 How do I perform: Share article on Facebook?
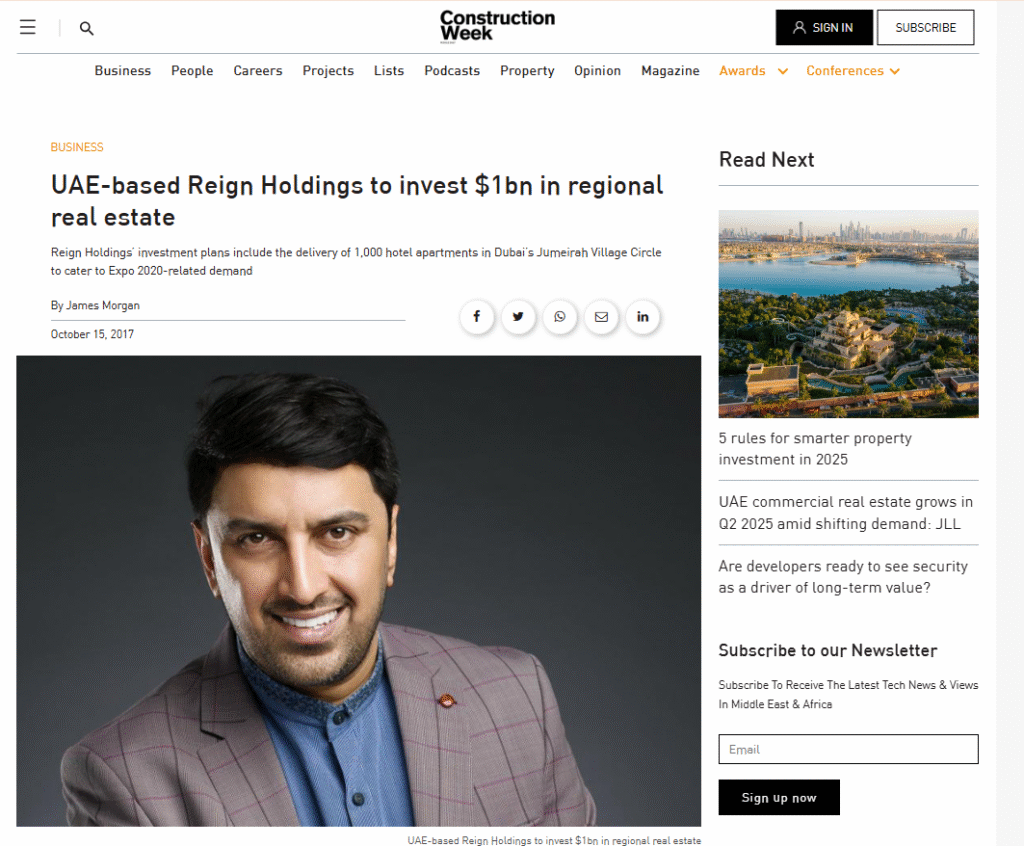click(477, 317)
